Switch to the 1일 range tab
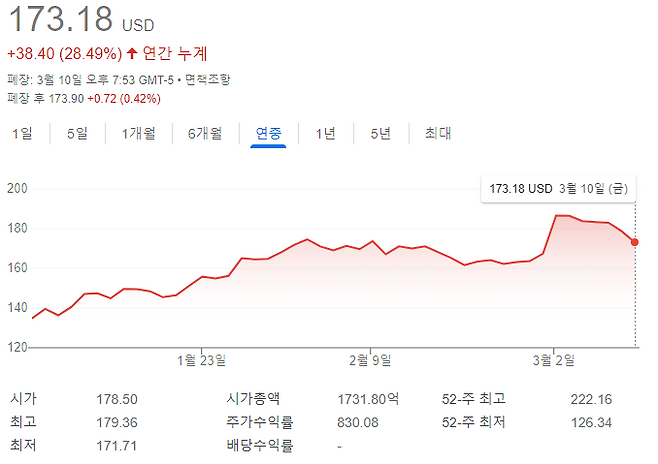The height and width of the screenshot is (464, 658). click(x=22, y=133)
